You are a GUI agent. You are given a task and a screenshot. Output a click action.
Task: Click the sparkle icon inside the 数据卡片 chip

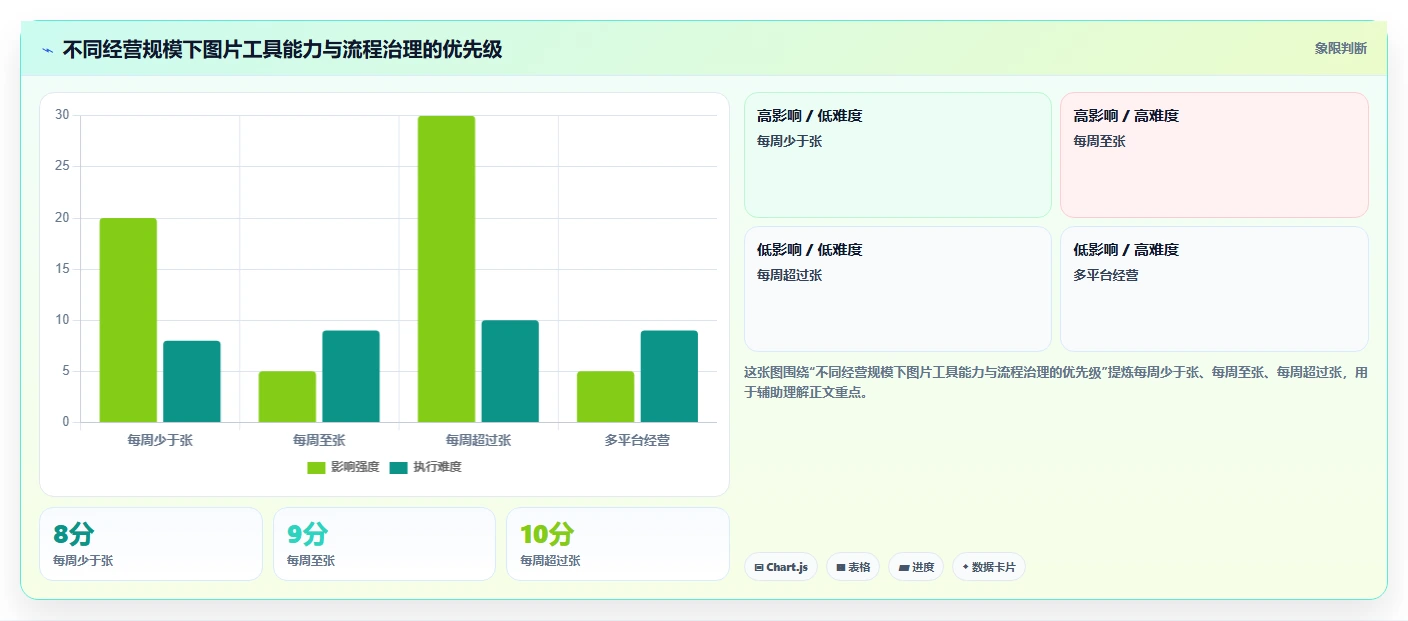(965, 567)
